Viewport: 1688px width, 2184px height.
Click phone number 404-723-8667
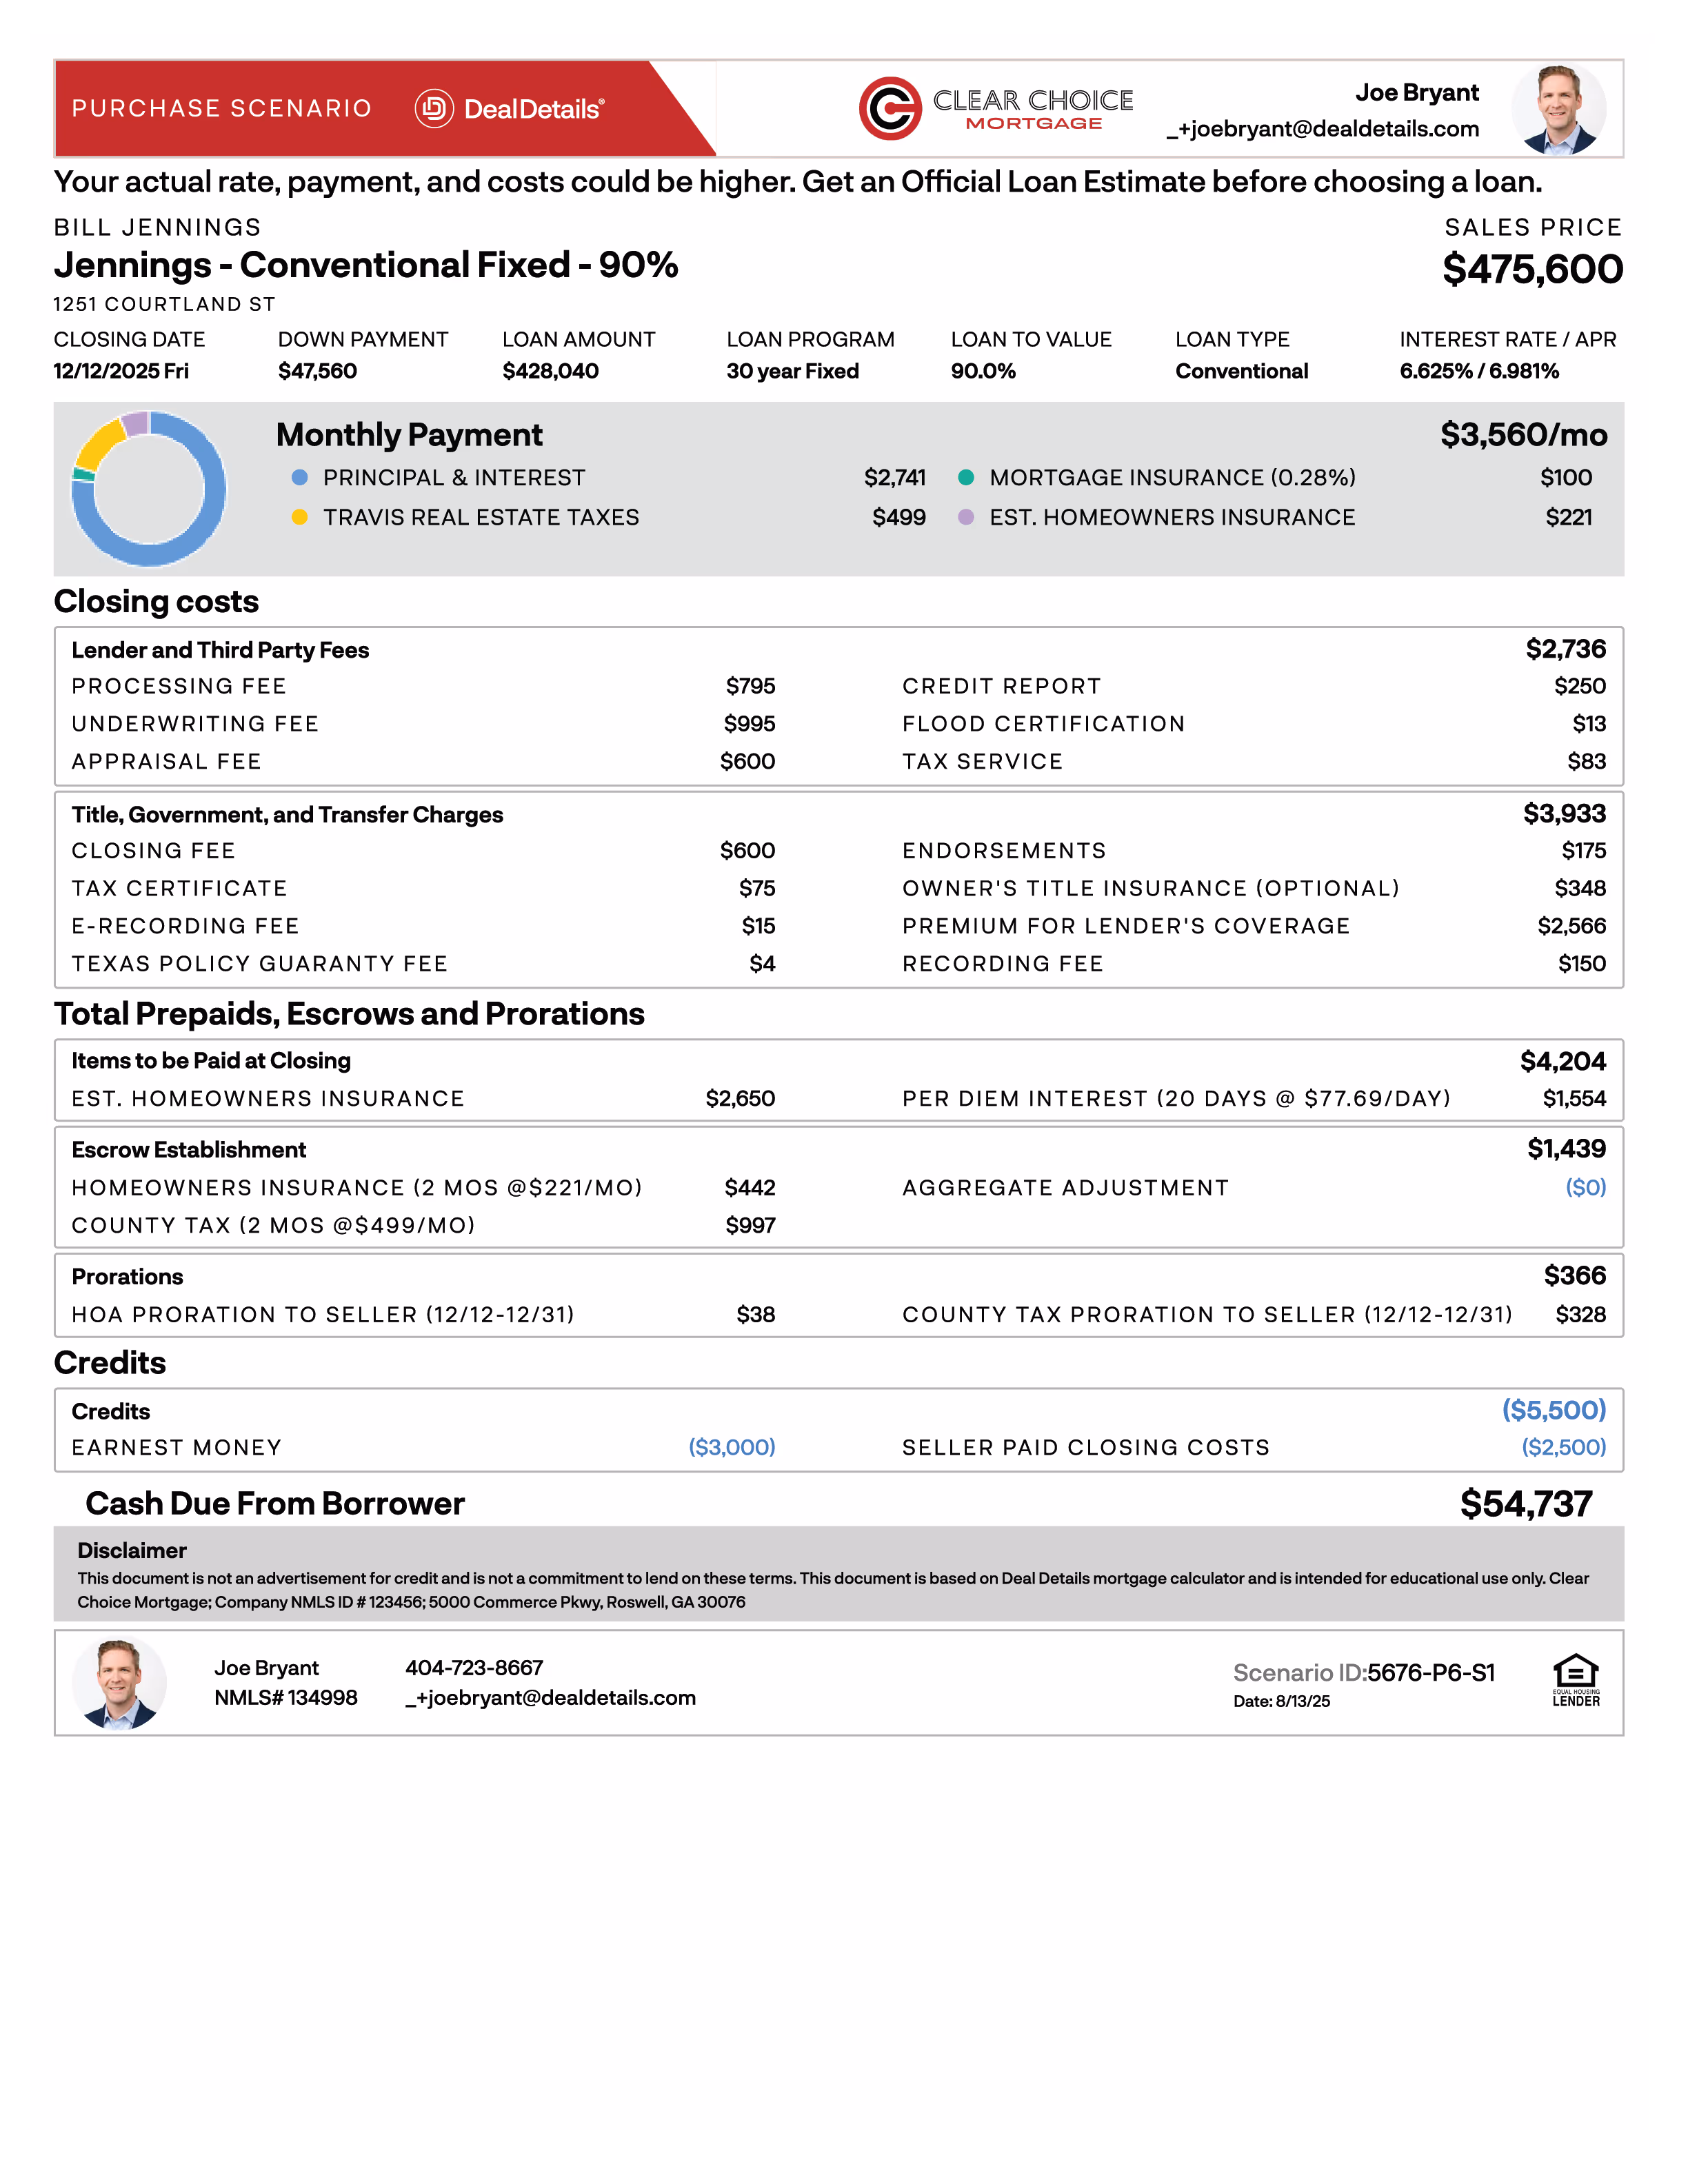(x=474, y=1668)
